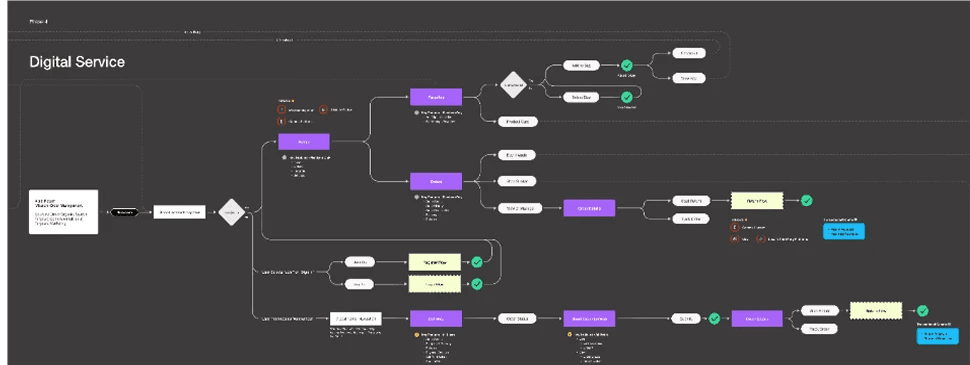970x365 pixels.
Task: Click the yellow flow box after Order Details branch
Action: 757,200
